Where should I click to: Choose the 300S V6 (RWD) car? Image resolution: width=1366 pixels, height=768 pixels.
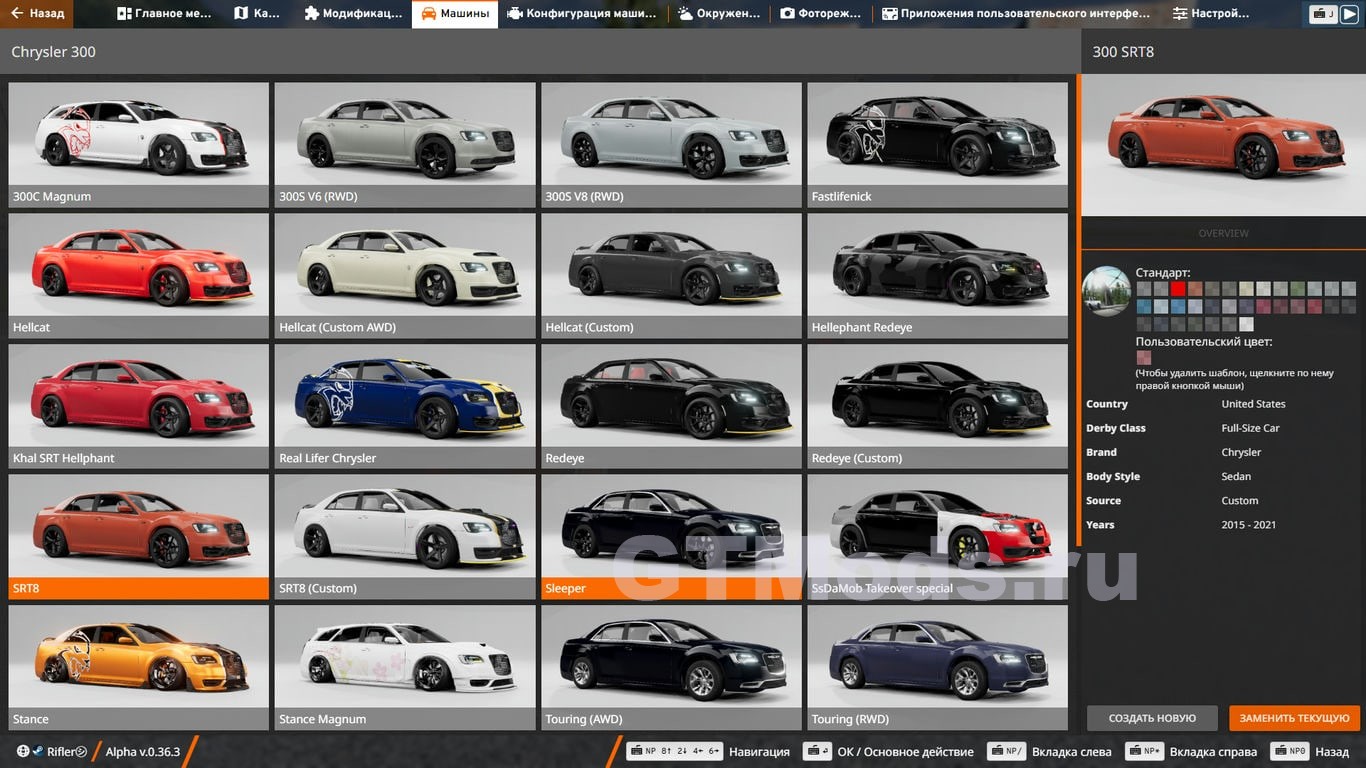tap(405, 144)
